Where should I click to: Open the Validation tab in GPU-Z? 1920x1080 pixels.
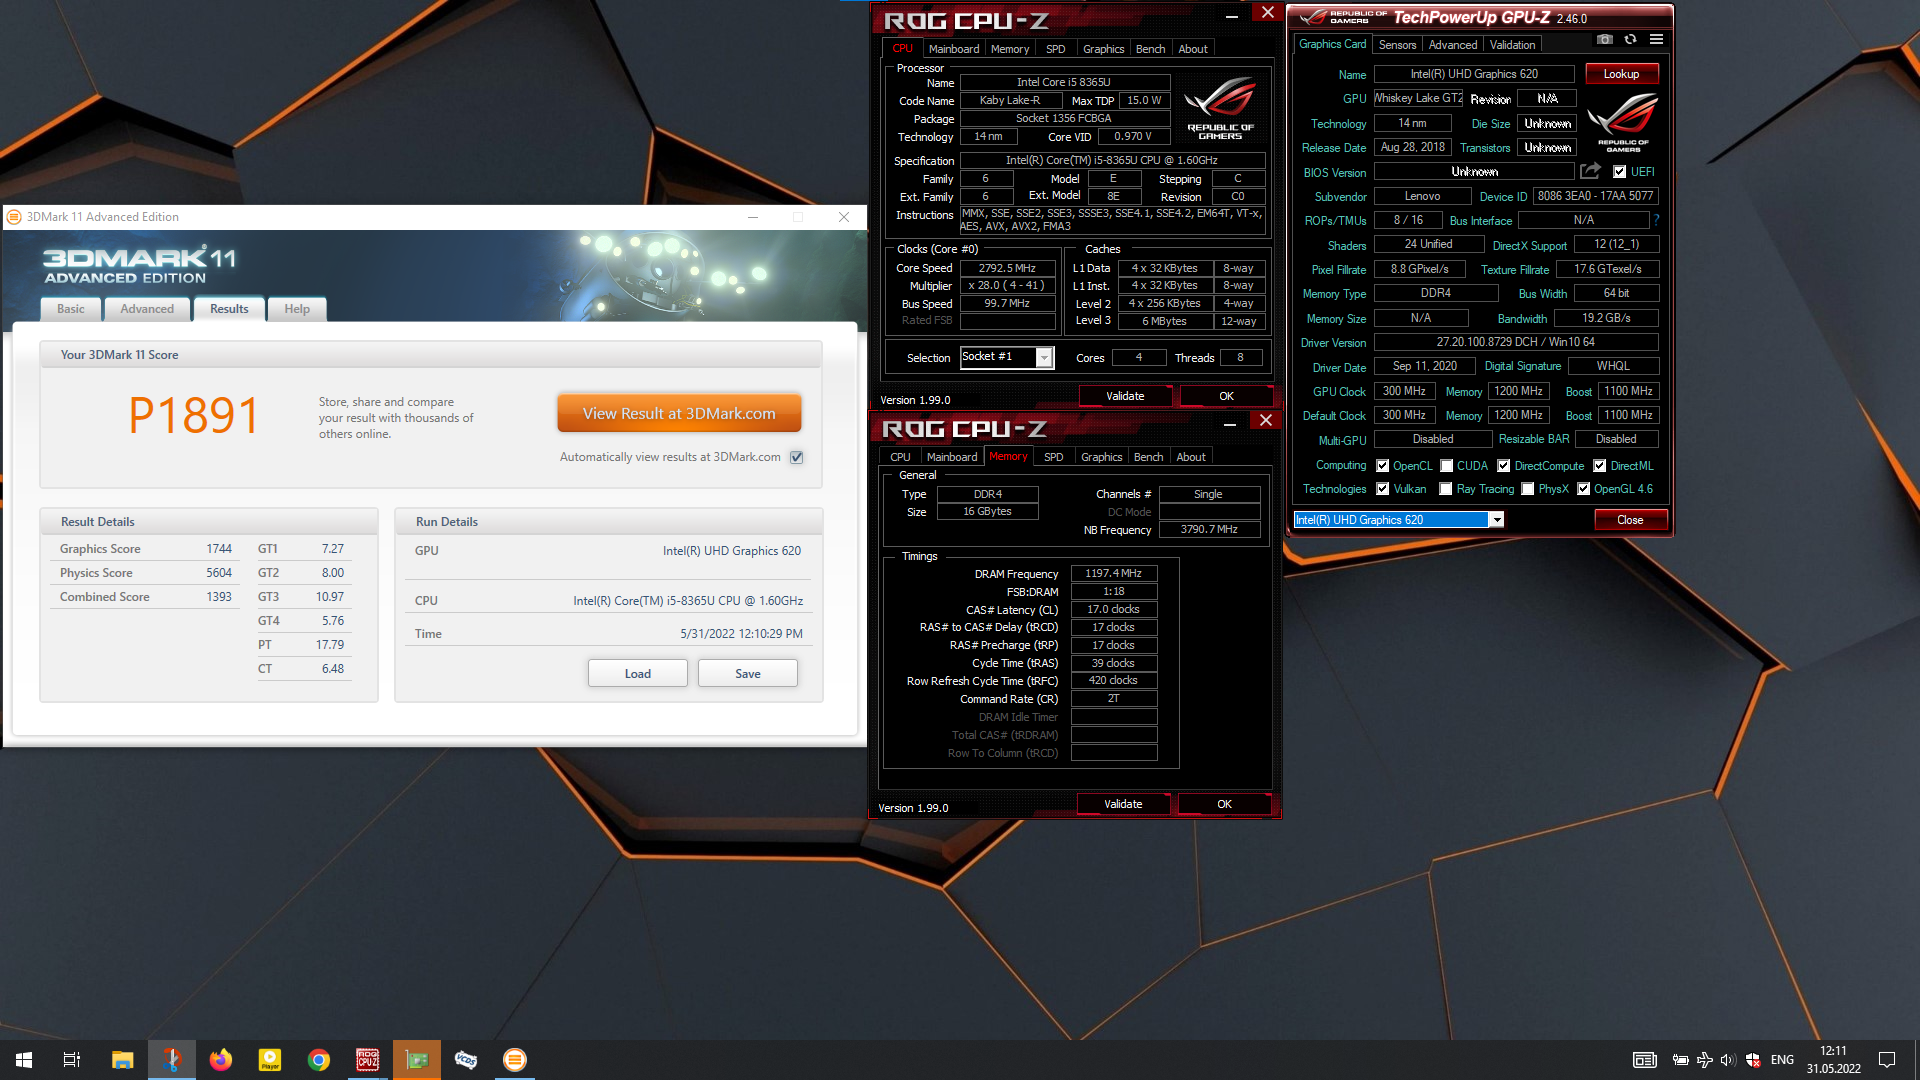tap(1512, 45)
